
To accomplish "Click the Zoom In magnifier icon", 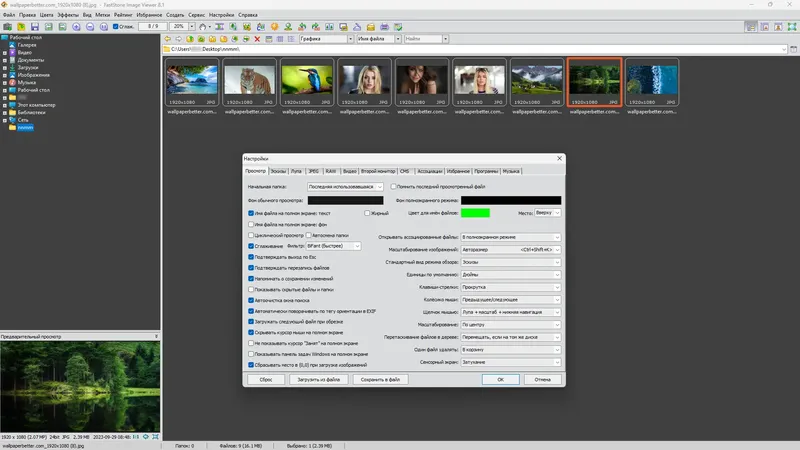I will coord(76,27).
